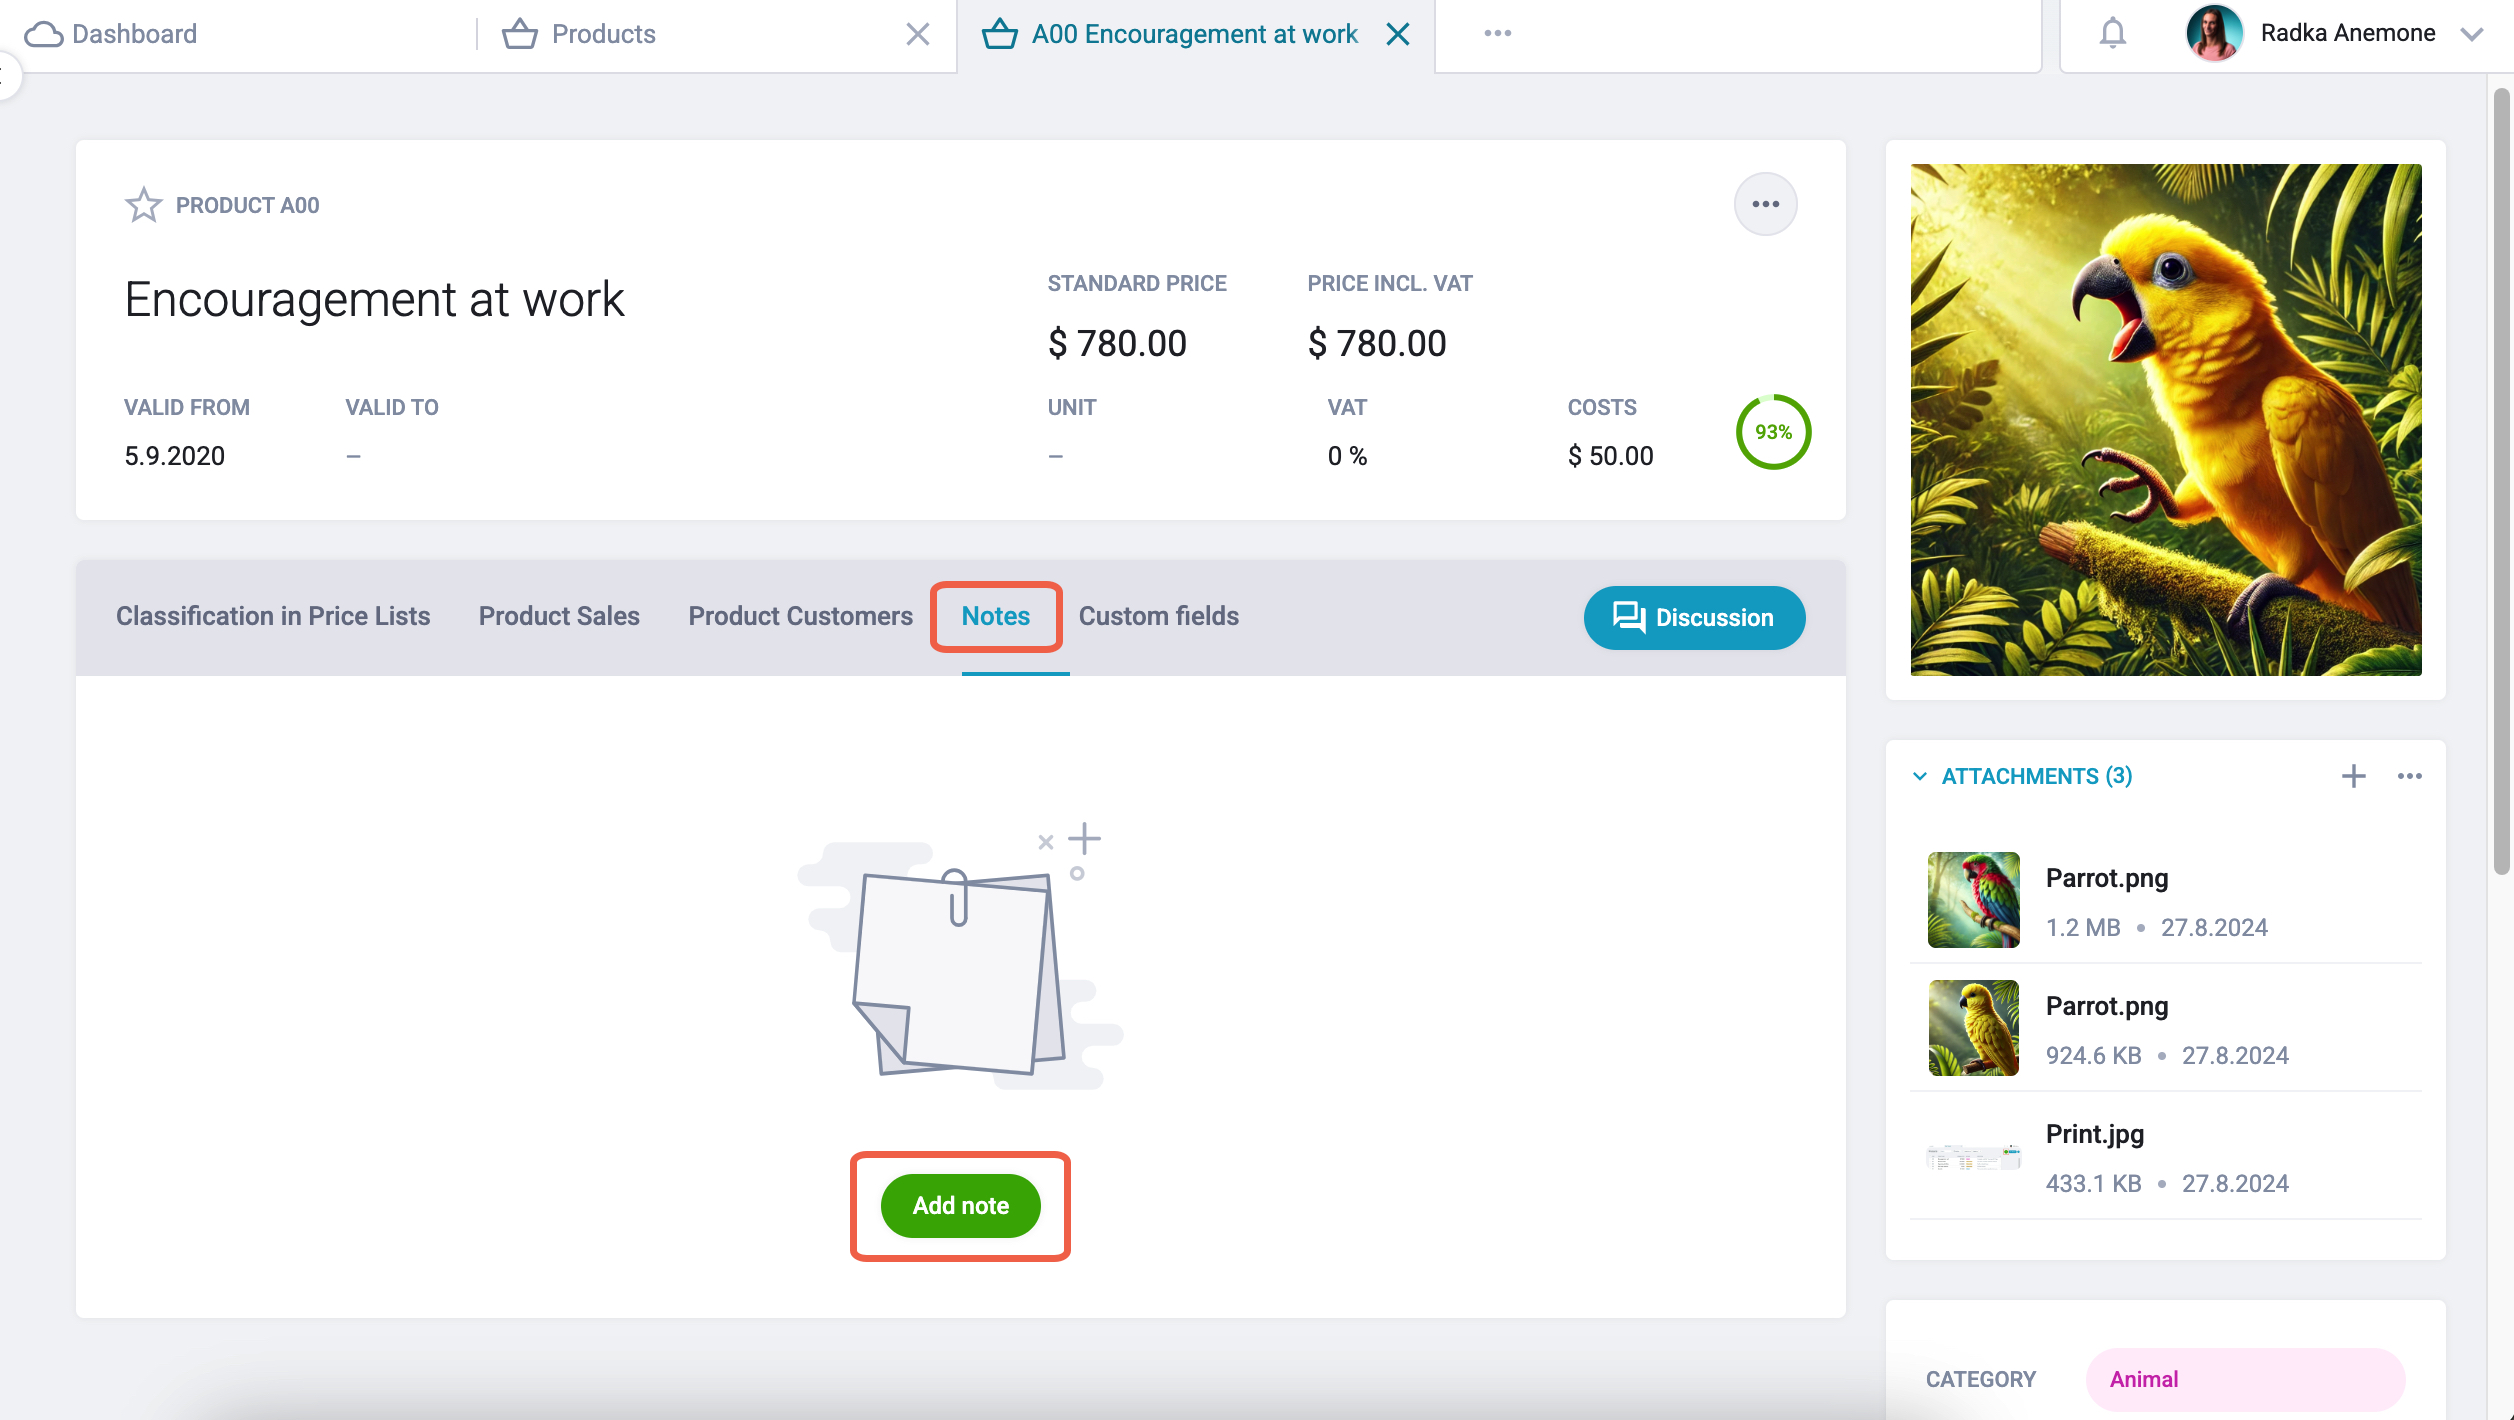Open the yellow Parrot.png thumbnail 924.6 KB
This screenshot has width=2514, height=1420.
(x=1974, y=1028)
